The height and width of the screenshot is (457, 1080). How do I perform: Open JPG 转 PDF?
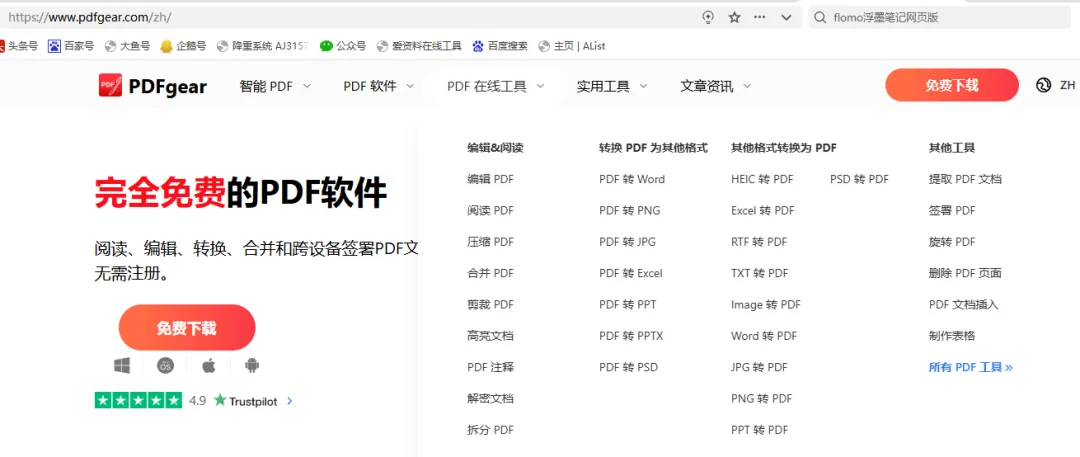coord(759,367)
